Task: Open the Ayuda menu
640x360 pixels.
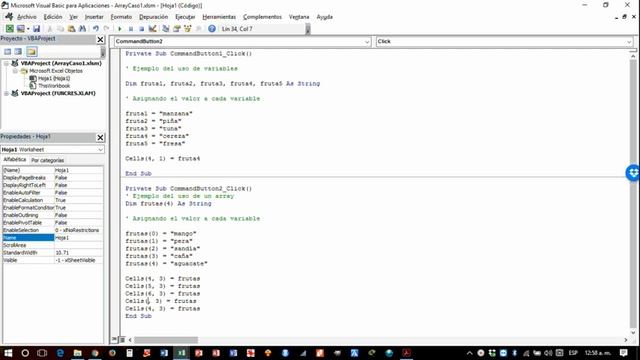Action: click(x=324, y=17)
